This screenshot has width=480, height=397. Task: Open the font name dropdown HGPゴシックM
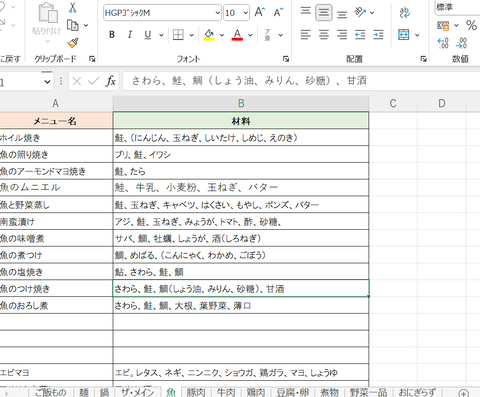pos(217,13)
